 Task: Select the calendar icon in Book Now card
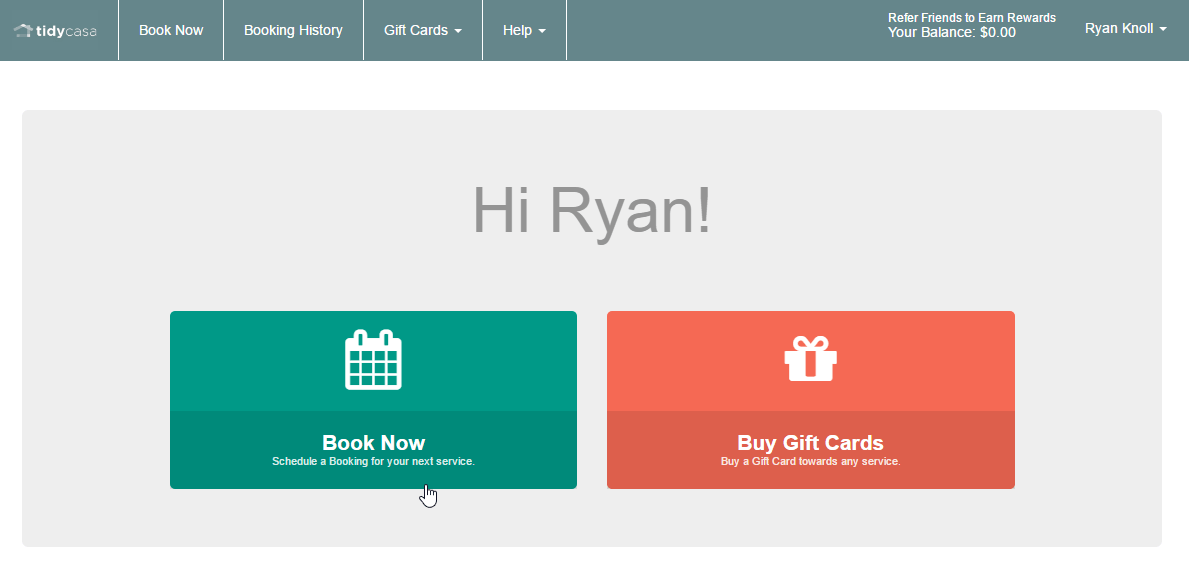tap(373, 360)
